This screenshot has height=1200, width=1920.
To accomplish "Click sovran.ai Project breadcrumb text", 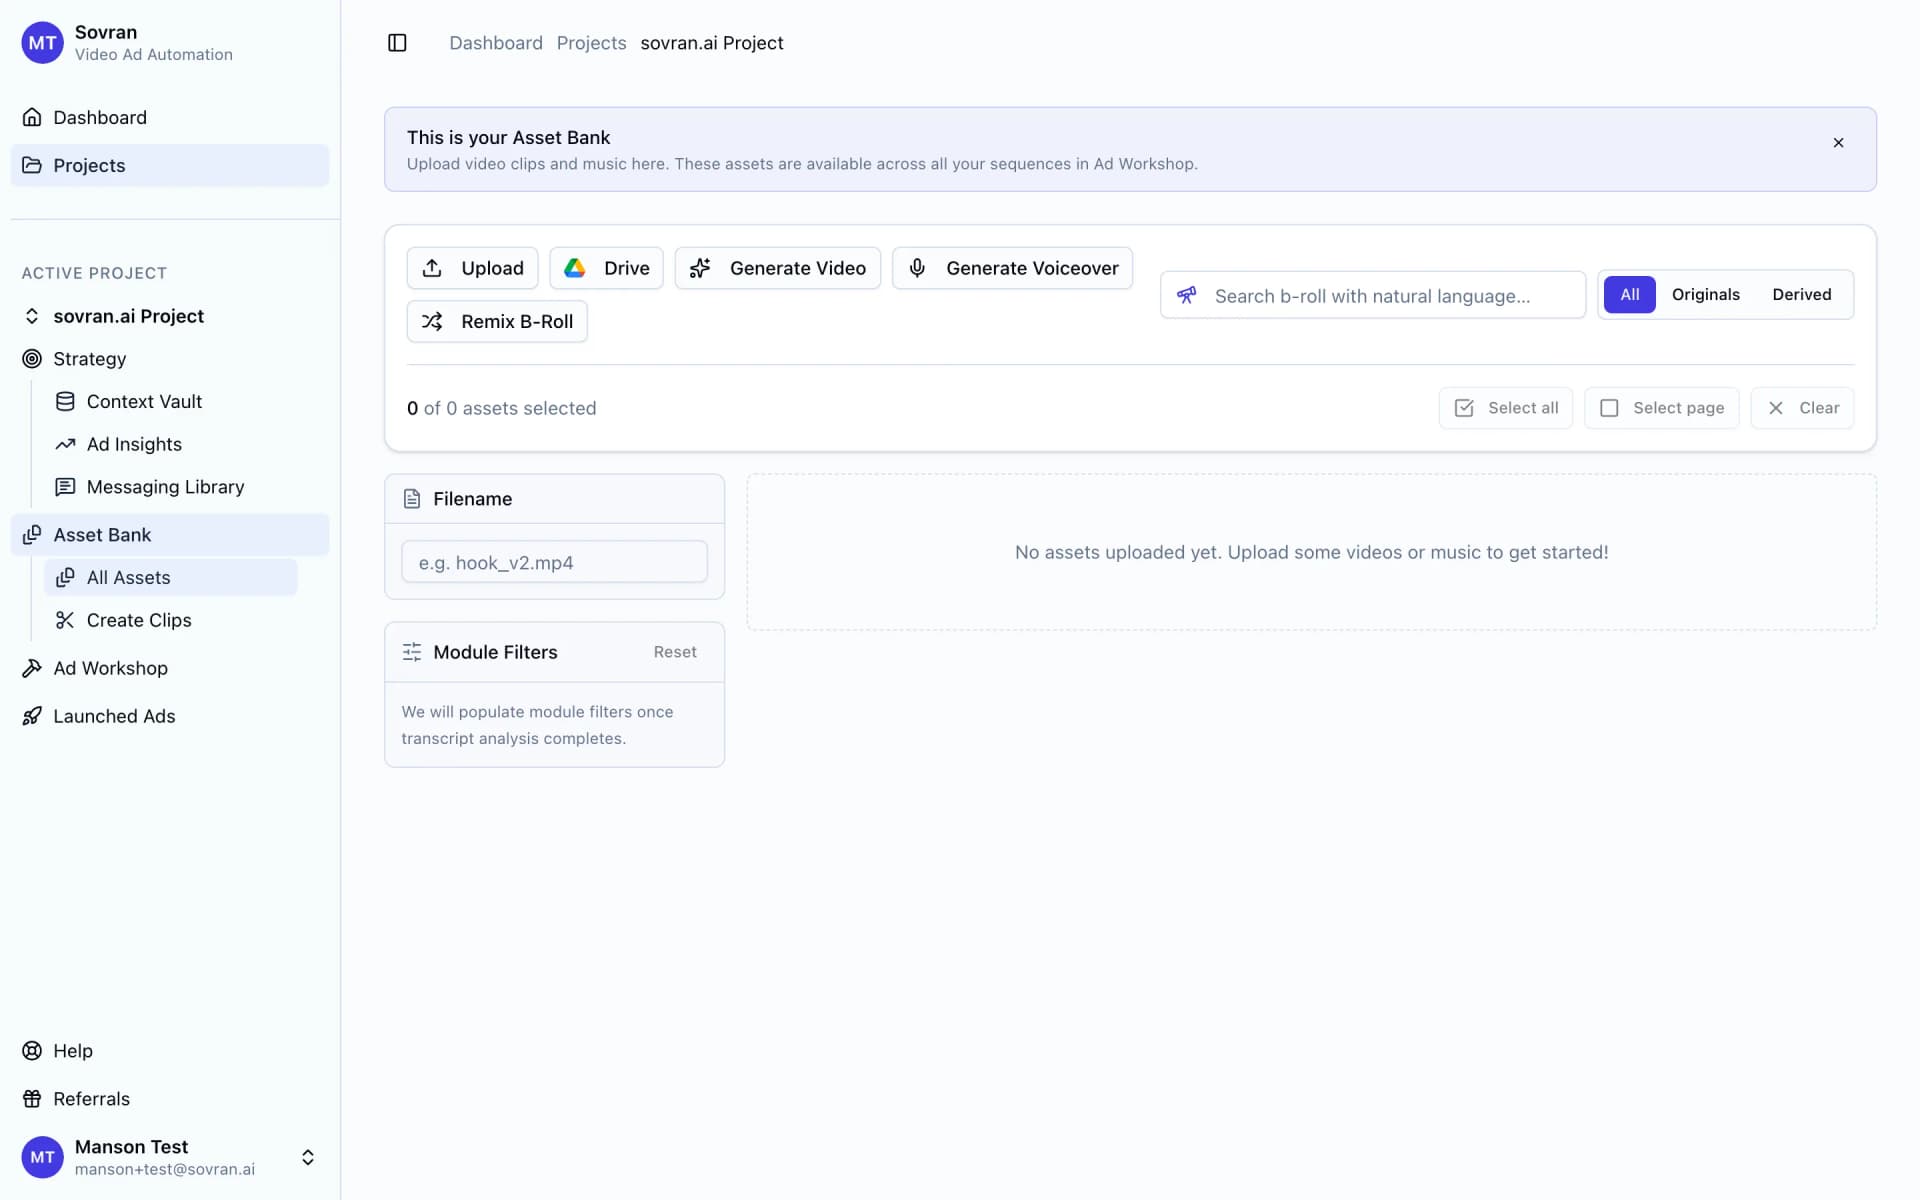I will [712, 43].
